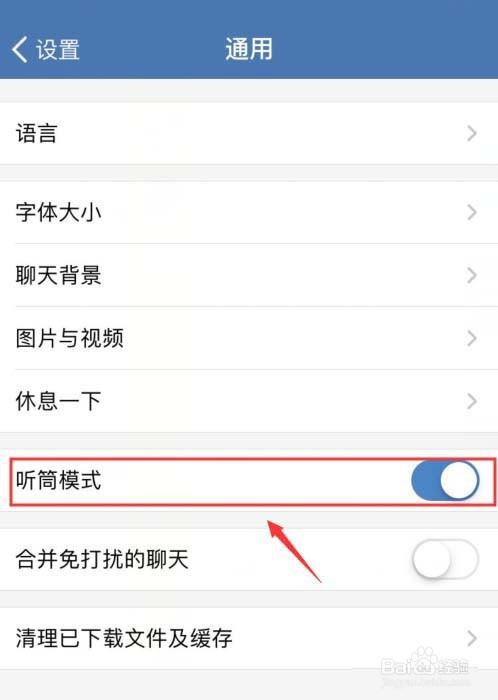Viewport: 498px width, 700px height.
Task: Enable 合并免打扰的聊天 toggle
Action: (x=445, y=559)
